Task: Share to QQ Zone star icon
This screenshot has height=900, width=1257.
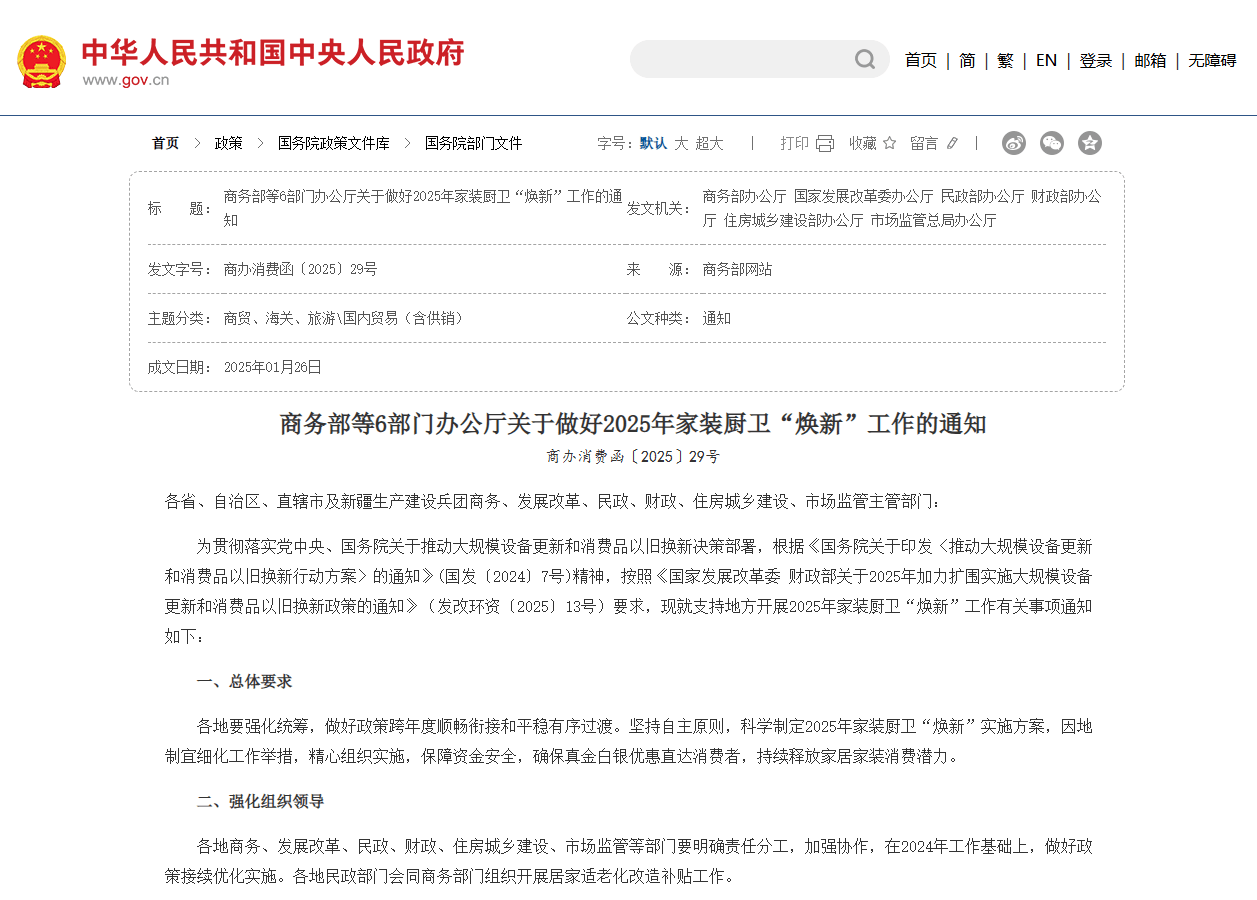Action: point(1090,143)
